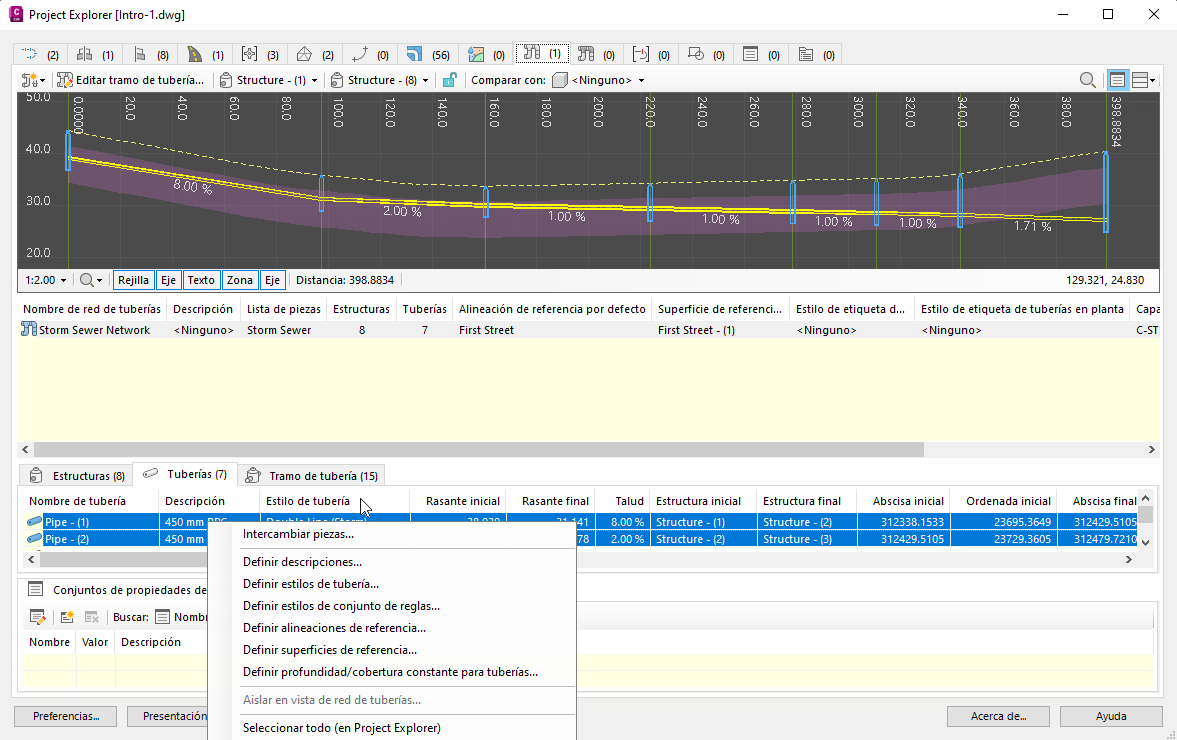Viewport: 1177px width, 740px height.
Task: Toggle the Texto display button
Action: tap(201, 281)
